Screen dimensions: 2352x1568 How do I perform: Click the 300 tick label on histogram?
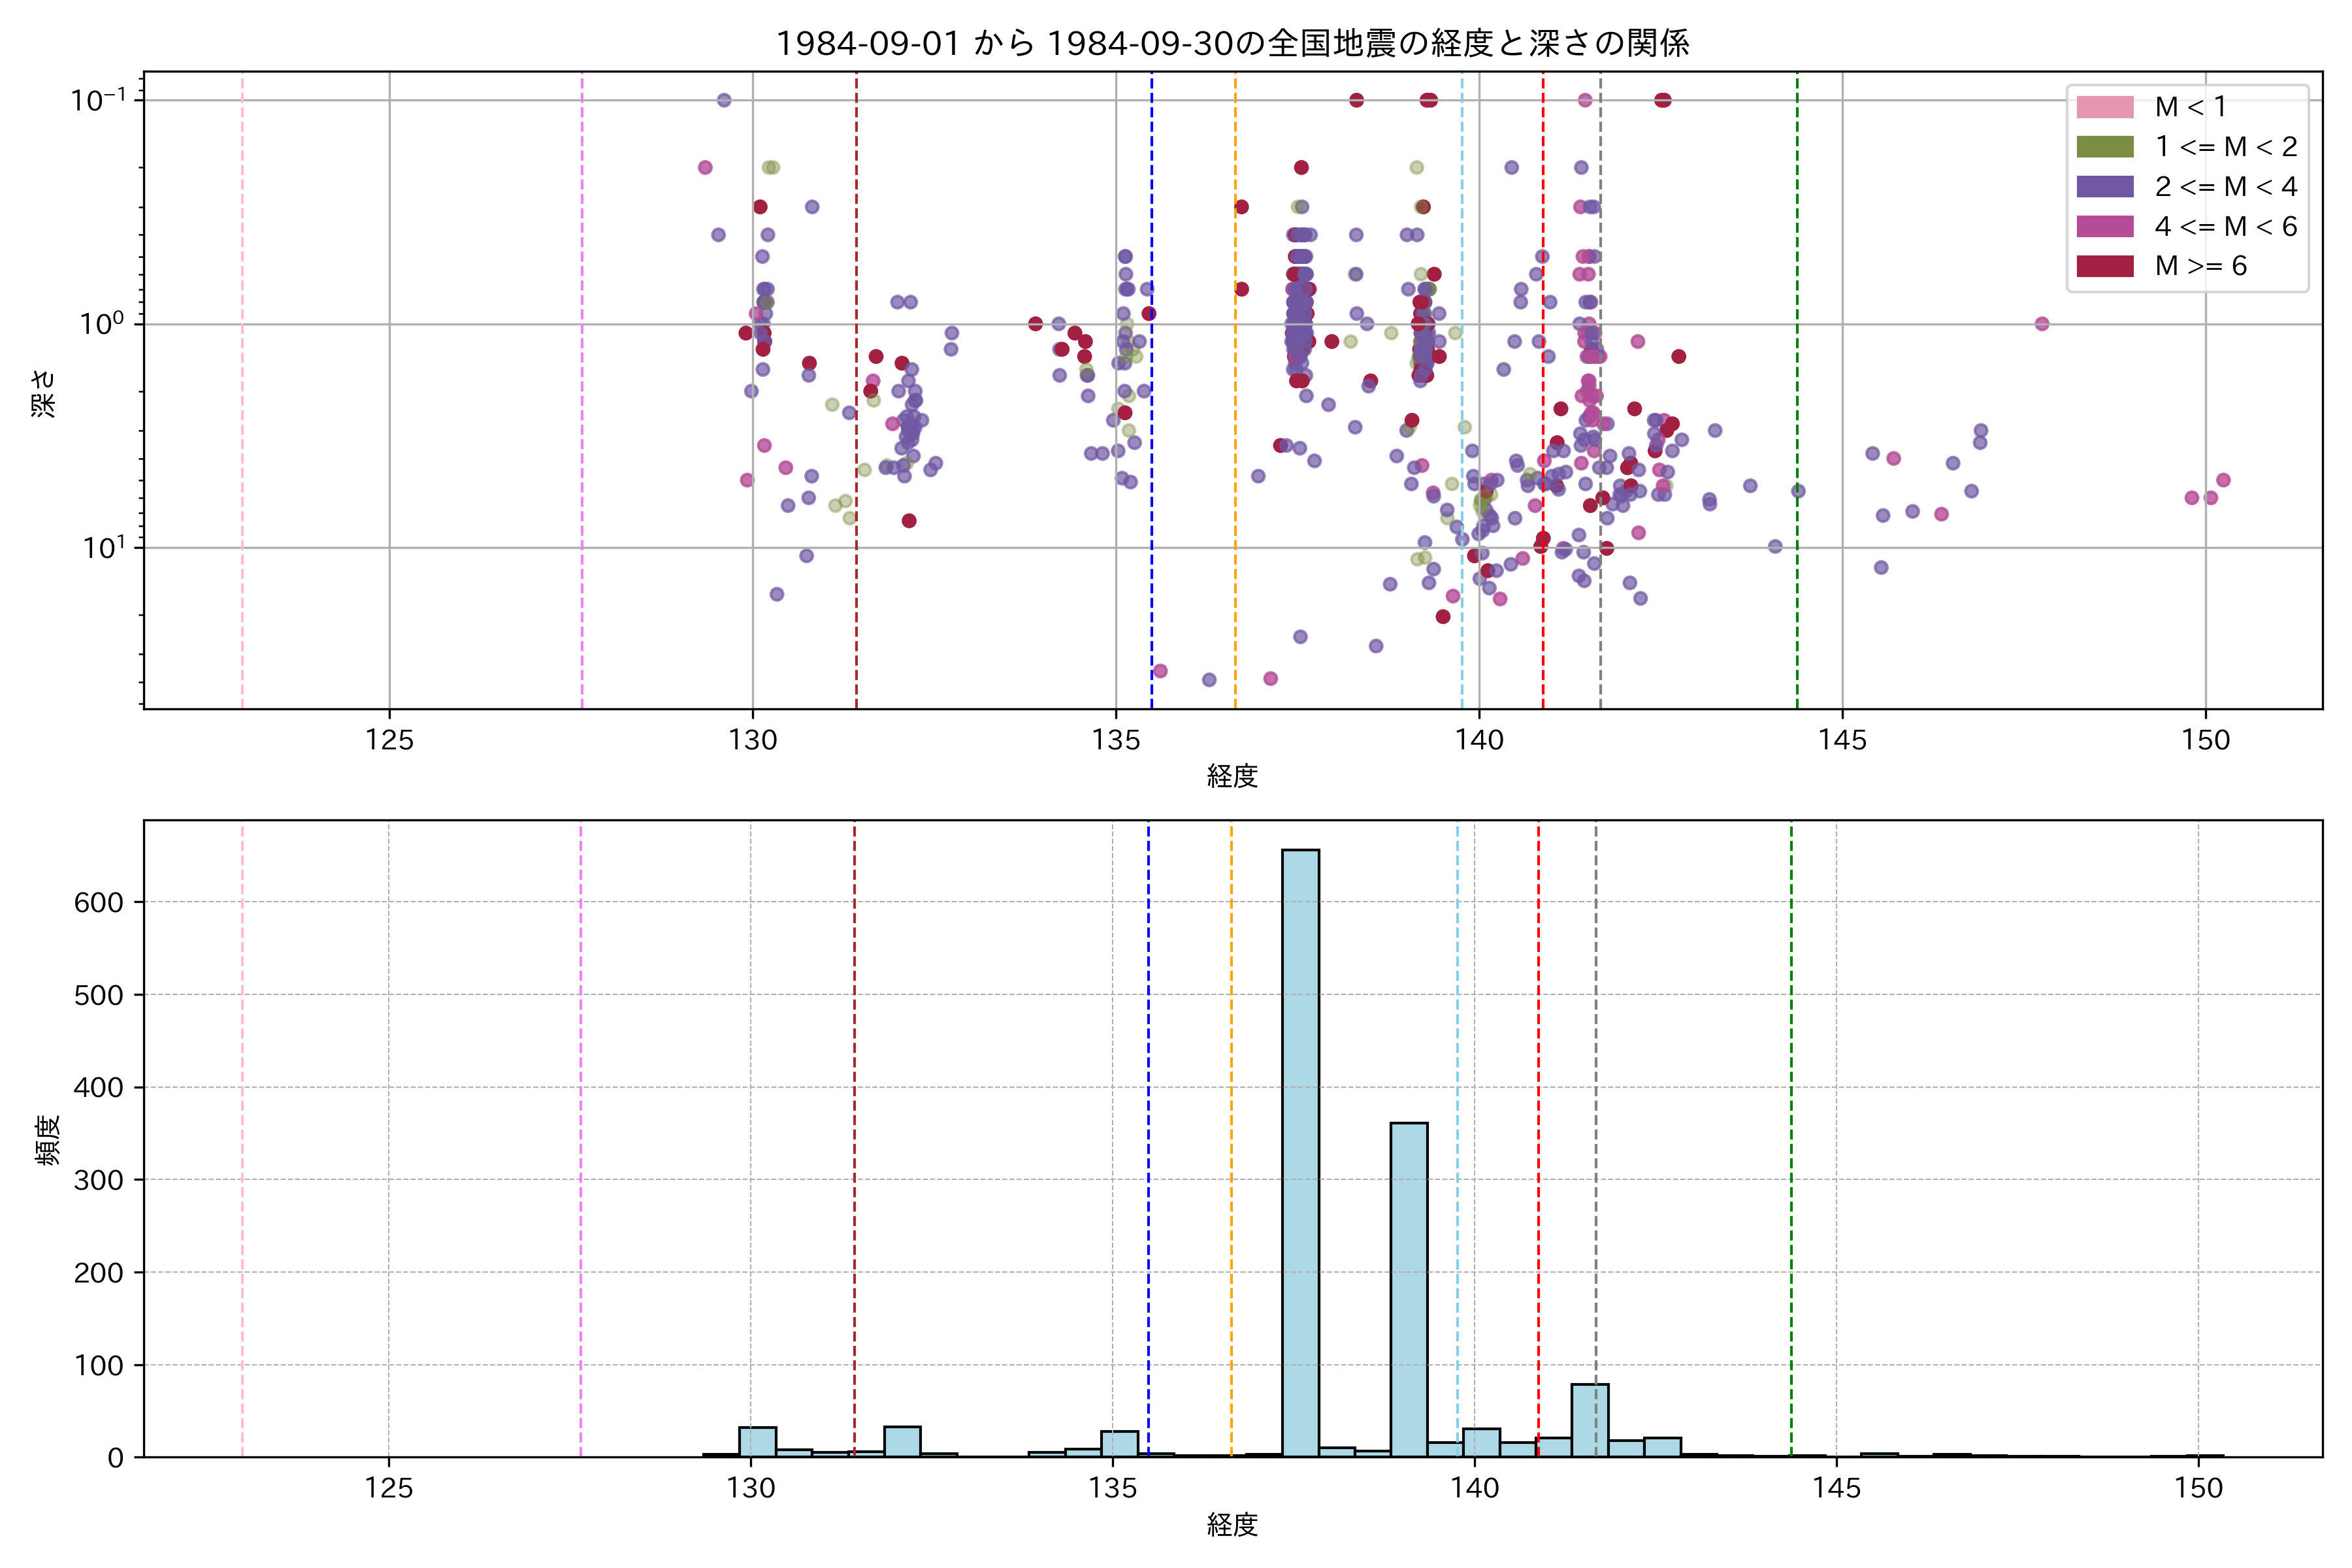pyautogui.click(x=98, y=1180)
